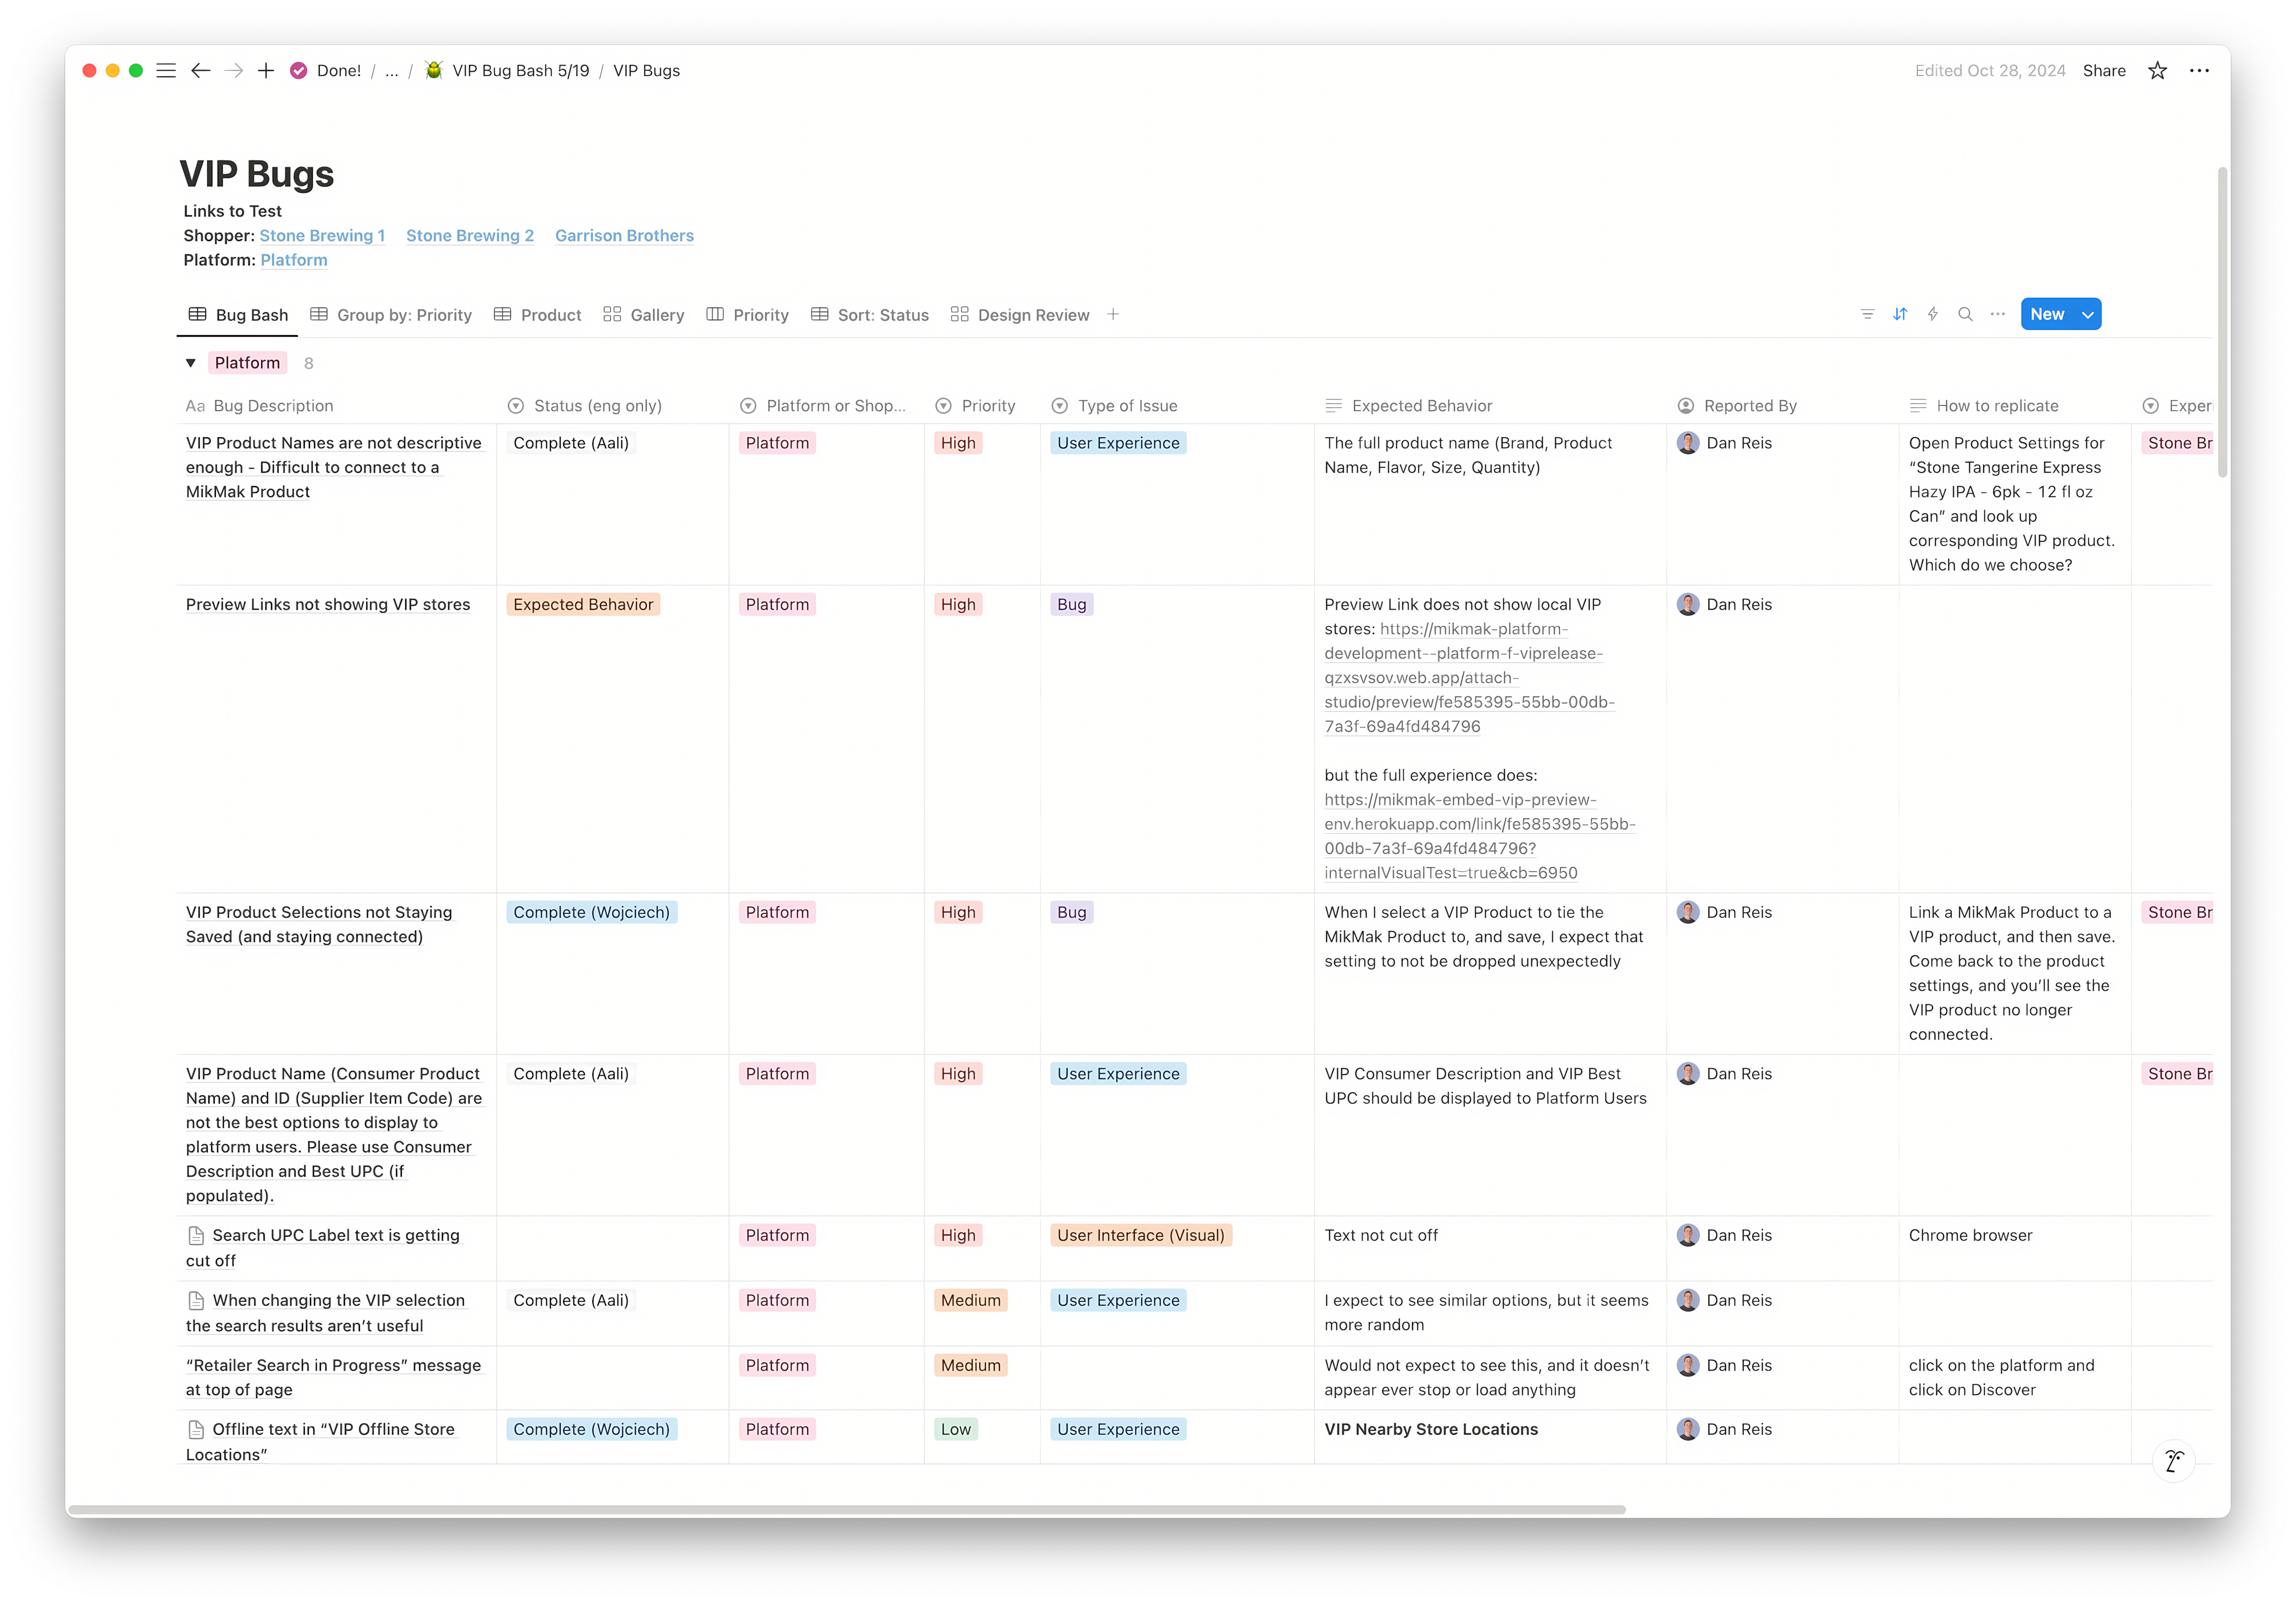
Task: Click the lightning bolt automations icon
Action: click(1932, 314)
